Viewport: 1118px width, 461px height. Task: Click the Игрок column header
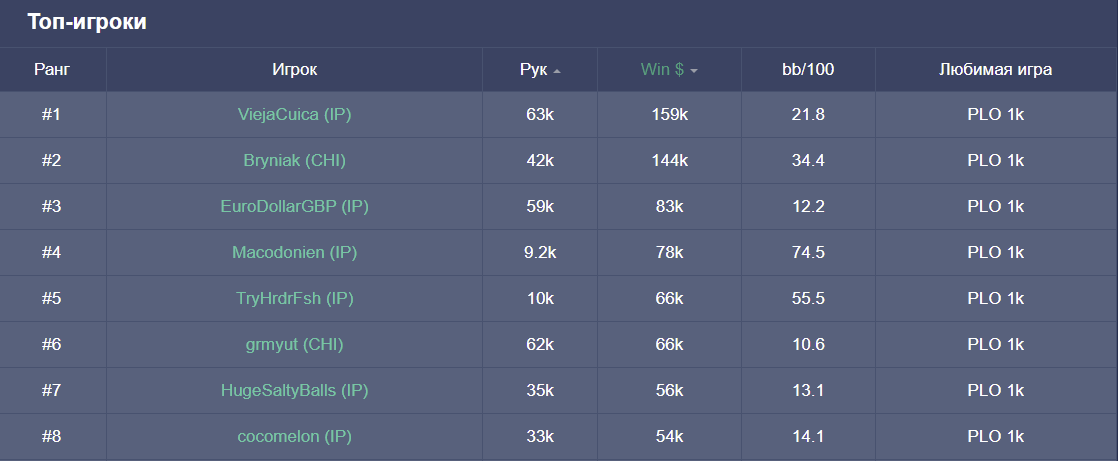[x=294, y=70]
